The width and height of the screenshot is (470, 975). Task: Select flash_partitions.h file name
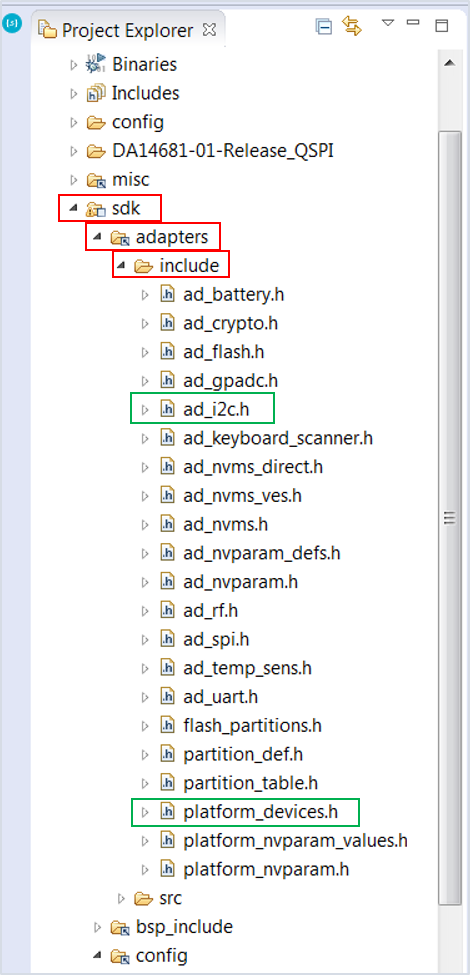click(252, 726)
